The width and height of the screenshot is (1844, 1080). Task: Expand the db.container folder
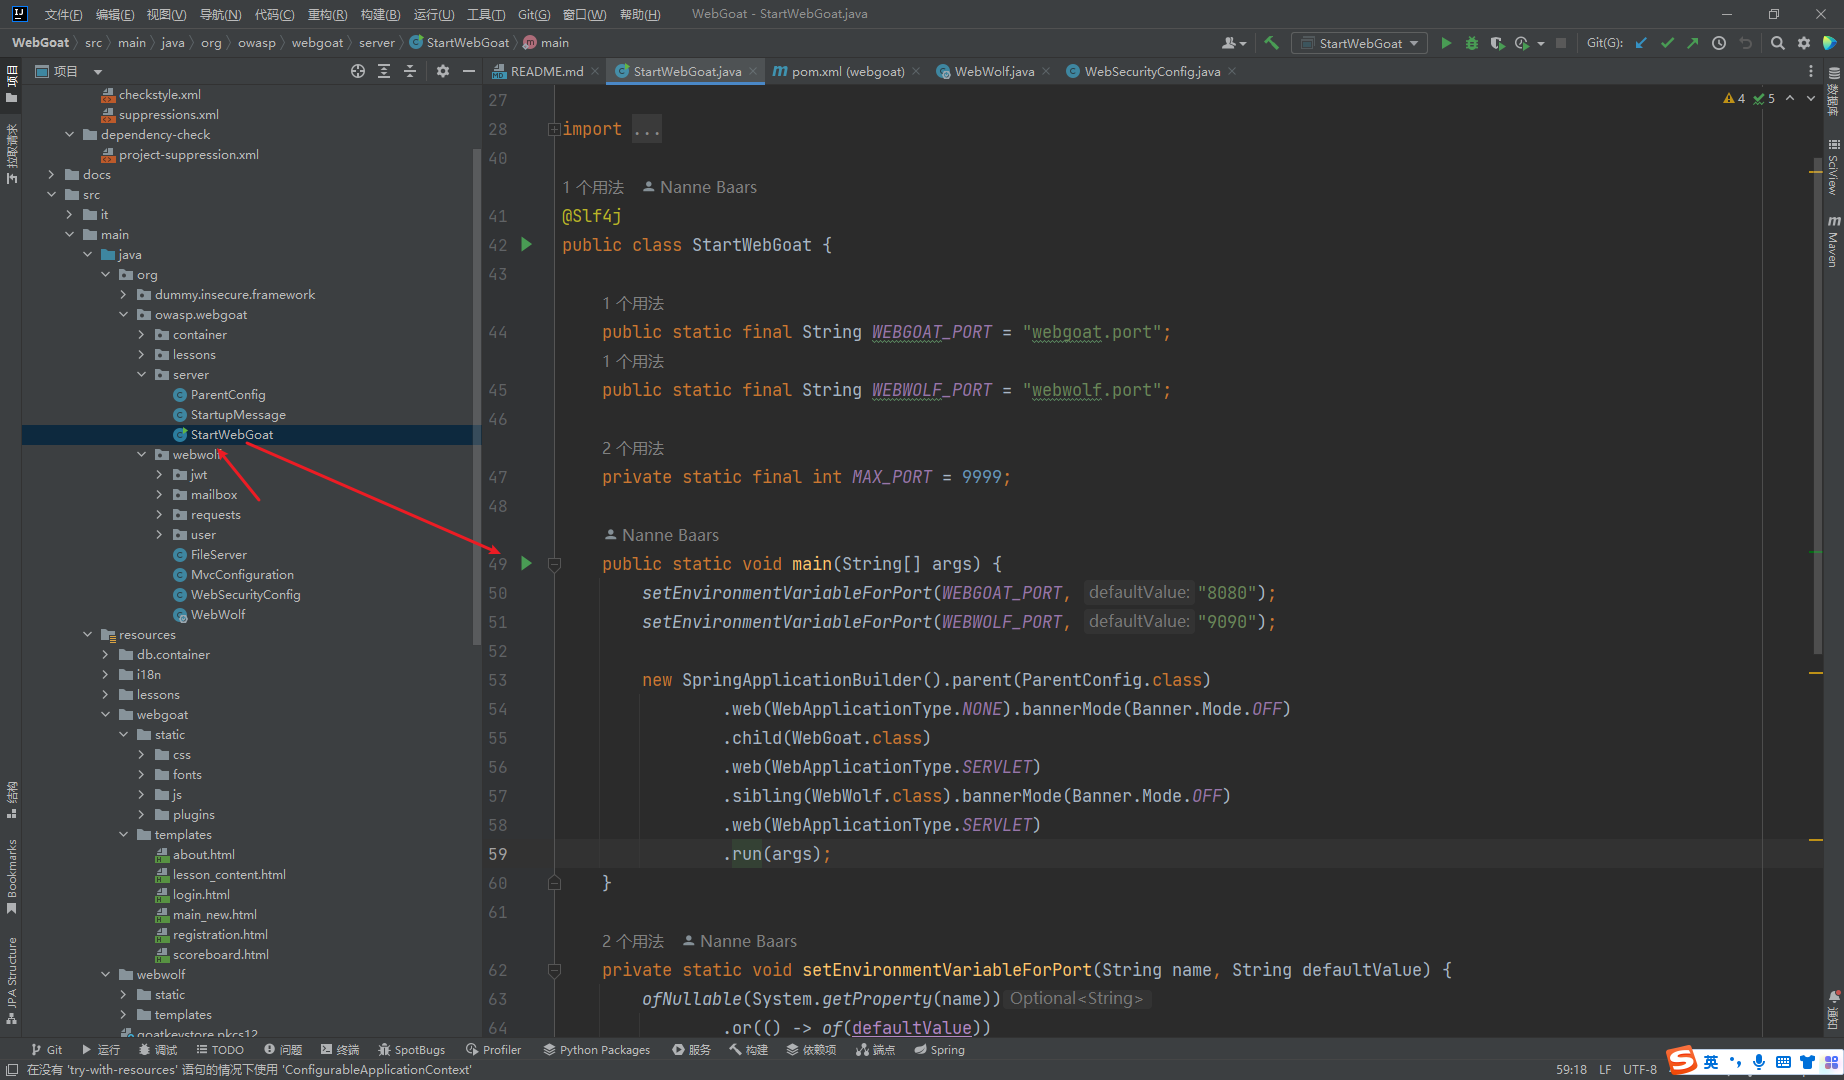[x=105, y=655]
